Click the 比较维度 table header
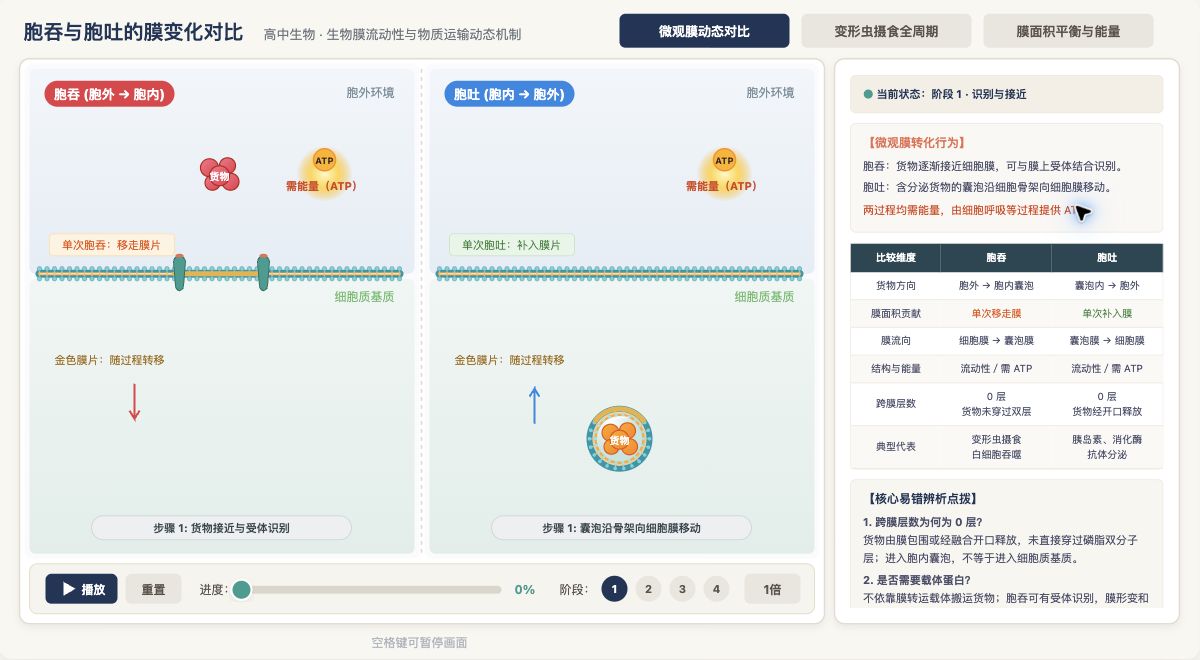 point(895,258)
